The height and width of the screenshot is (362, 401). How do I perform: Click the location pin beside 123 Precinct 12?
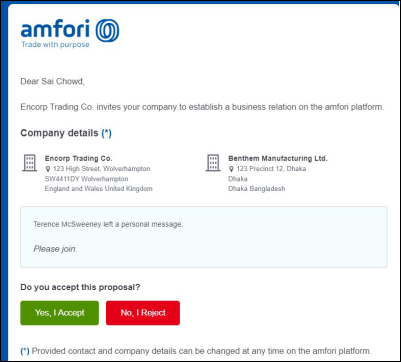point(231,169)
